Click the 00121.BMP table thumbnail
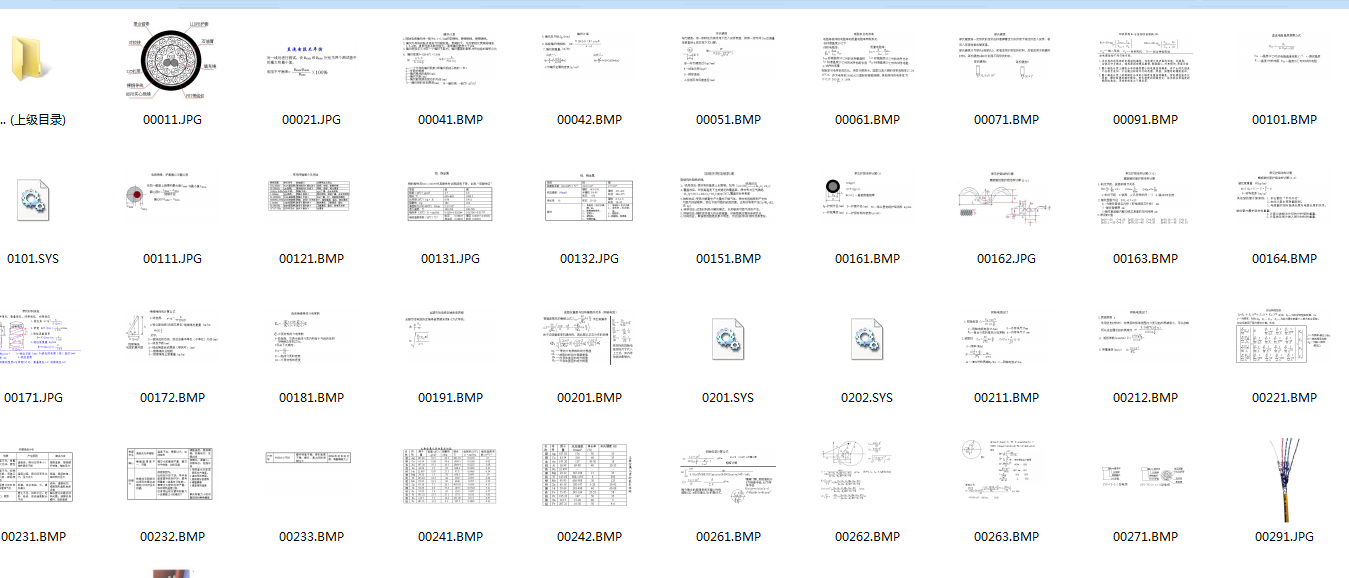This screenshot has width=1349, height=578. (311, 198)
